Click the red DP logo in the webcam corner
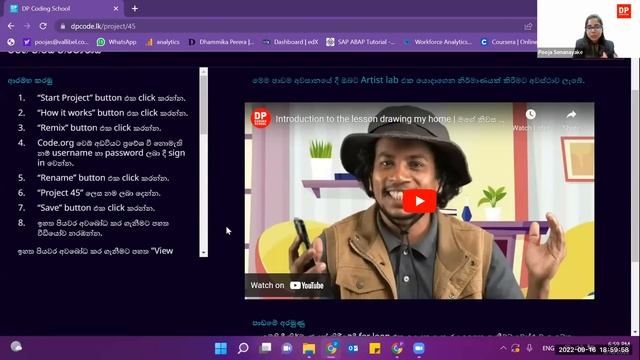 [623, 11]
